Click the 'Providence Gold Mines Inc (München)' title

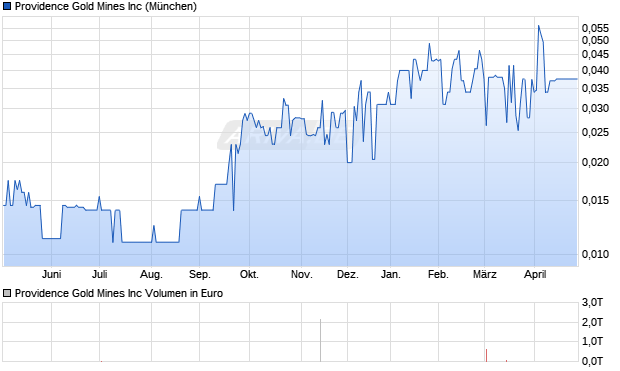coord(106,6)
